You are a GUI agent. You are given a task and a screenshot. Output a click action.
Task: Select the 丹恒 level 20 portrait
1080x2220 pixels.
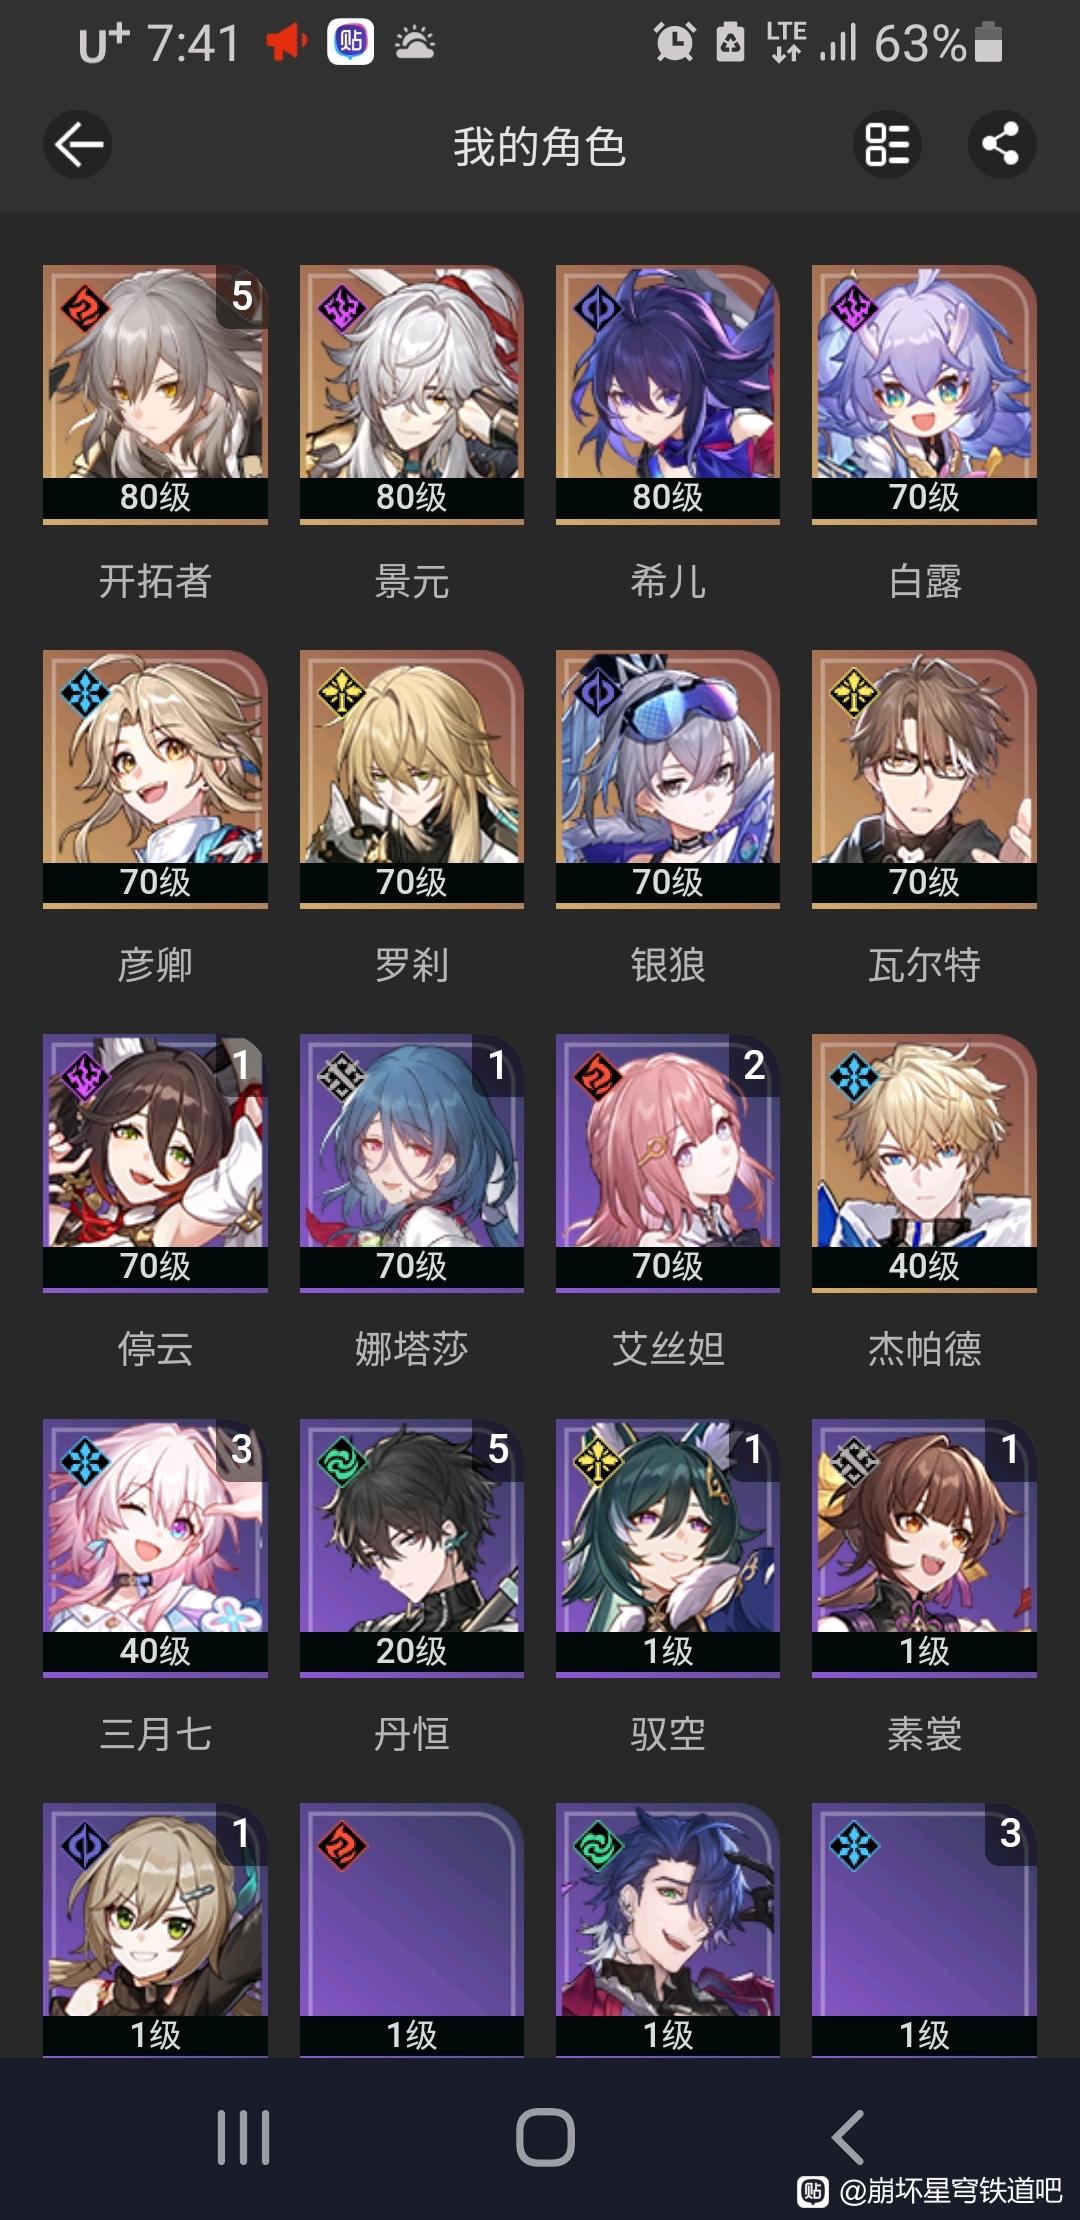click(x=412, y=1547)
